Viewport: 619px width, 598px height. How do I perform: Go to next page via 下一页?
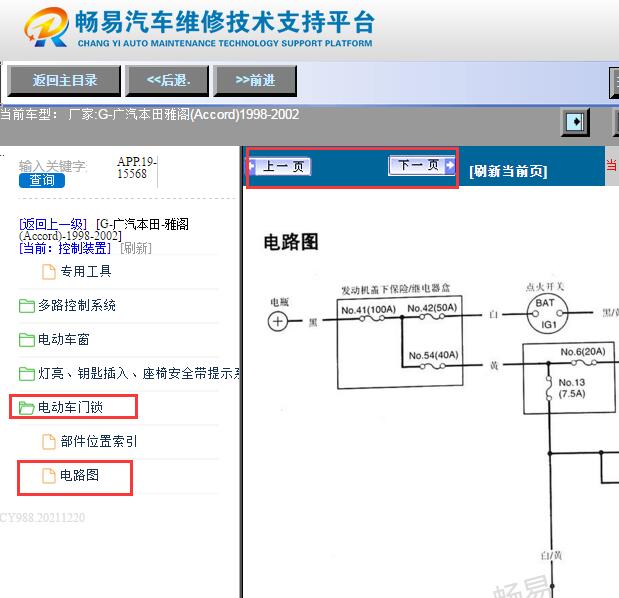tap(422, 165)
